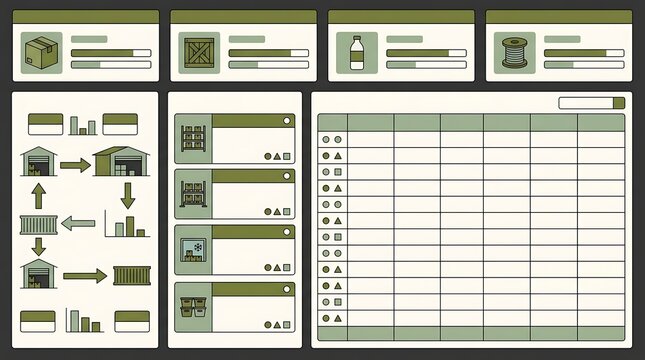
Task: Click the cardboard box icon
Action: (x=42, y=53)
